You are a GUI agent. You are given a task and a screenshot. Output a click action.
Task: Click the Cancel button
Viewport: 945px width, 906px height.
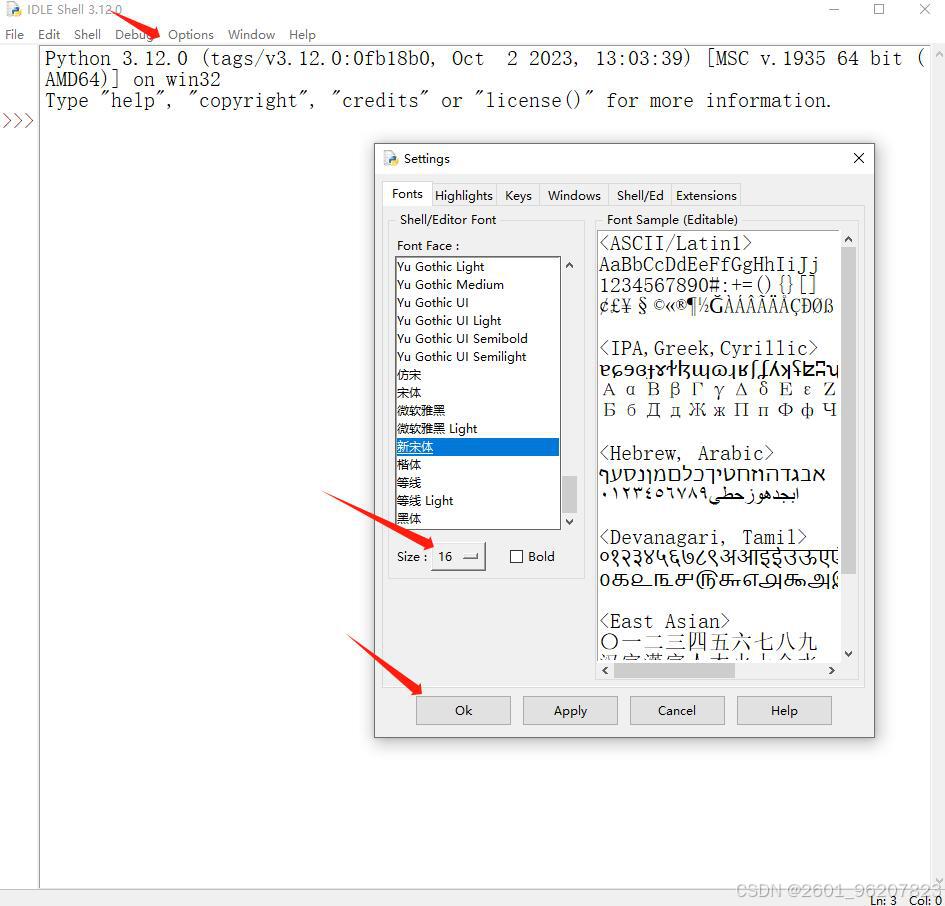pyautogui.click(x=677, y=710)
